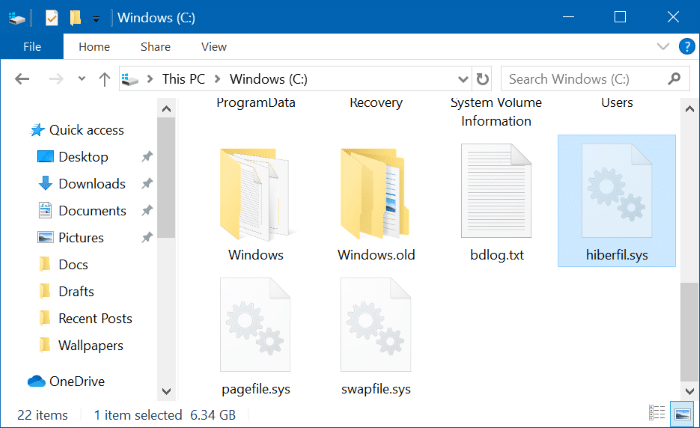Click the drive icon in address bar

click(130, 79)
